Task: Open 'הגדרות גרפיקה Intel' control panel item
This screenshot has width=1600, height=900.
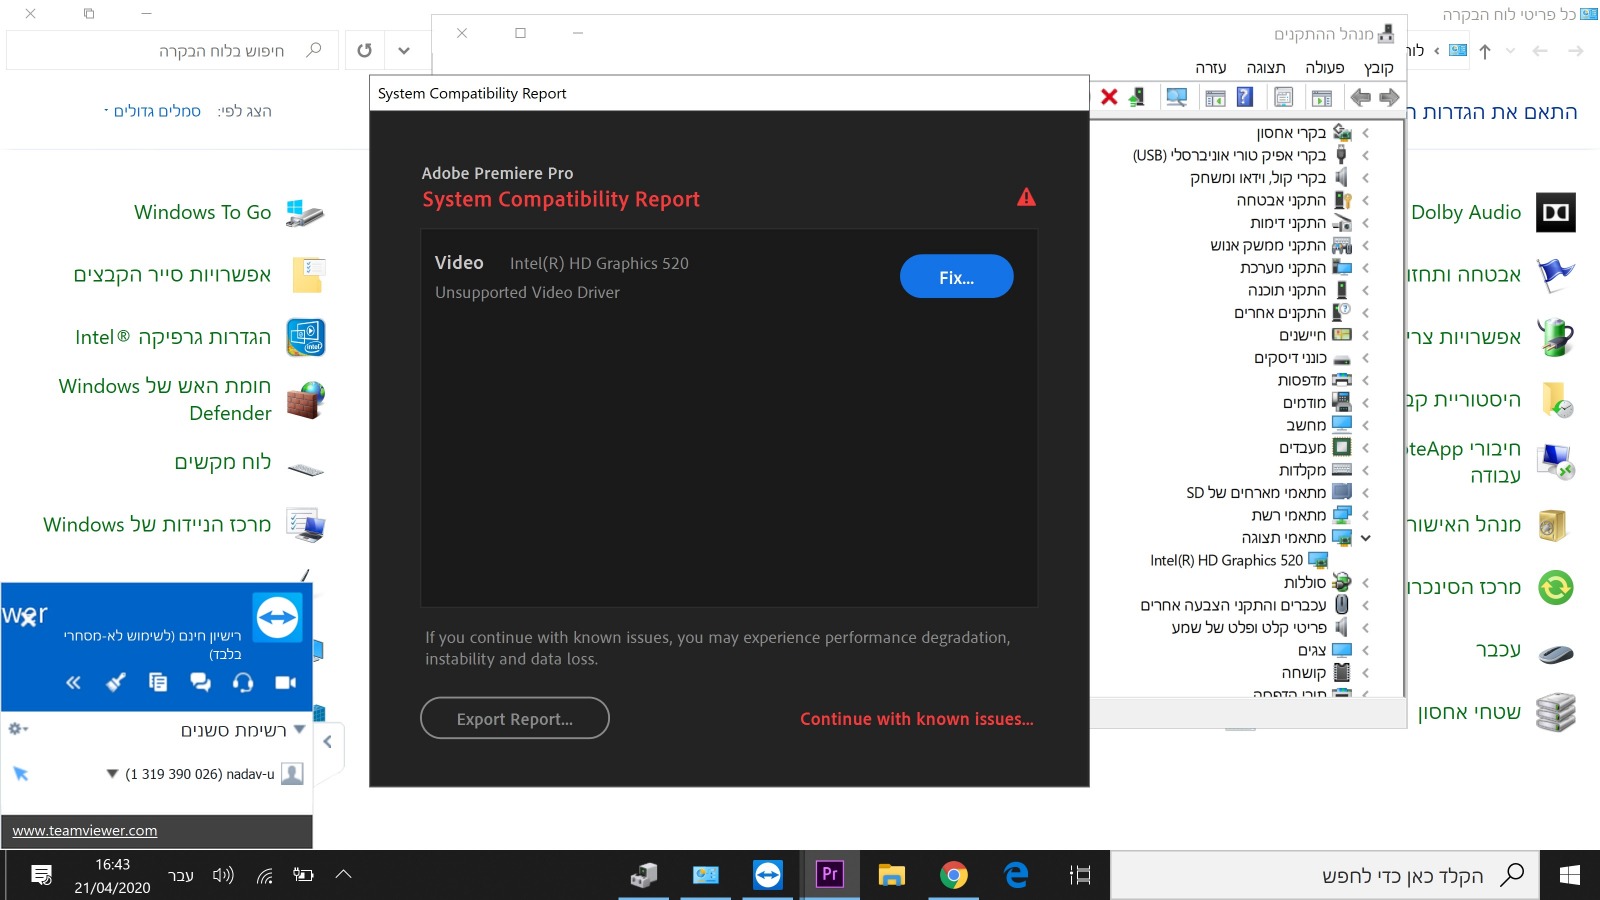Action: pos(200,337)
